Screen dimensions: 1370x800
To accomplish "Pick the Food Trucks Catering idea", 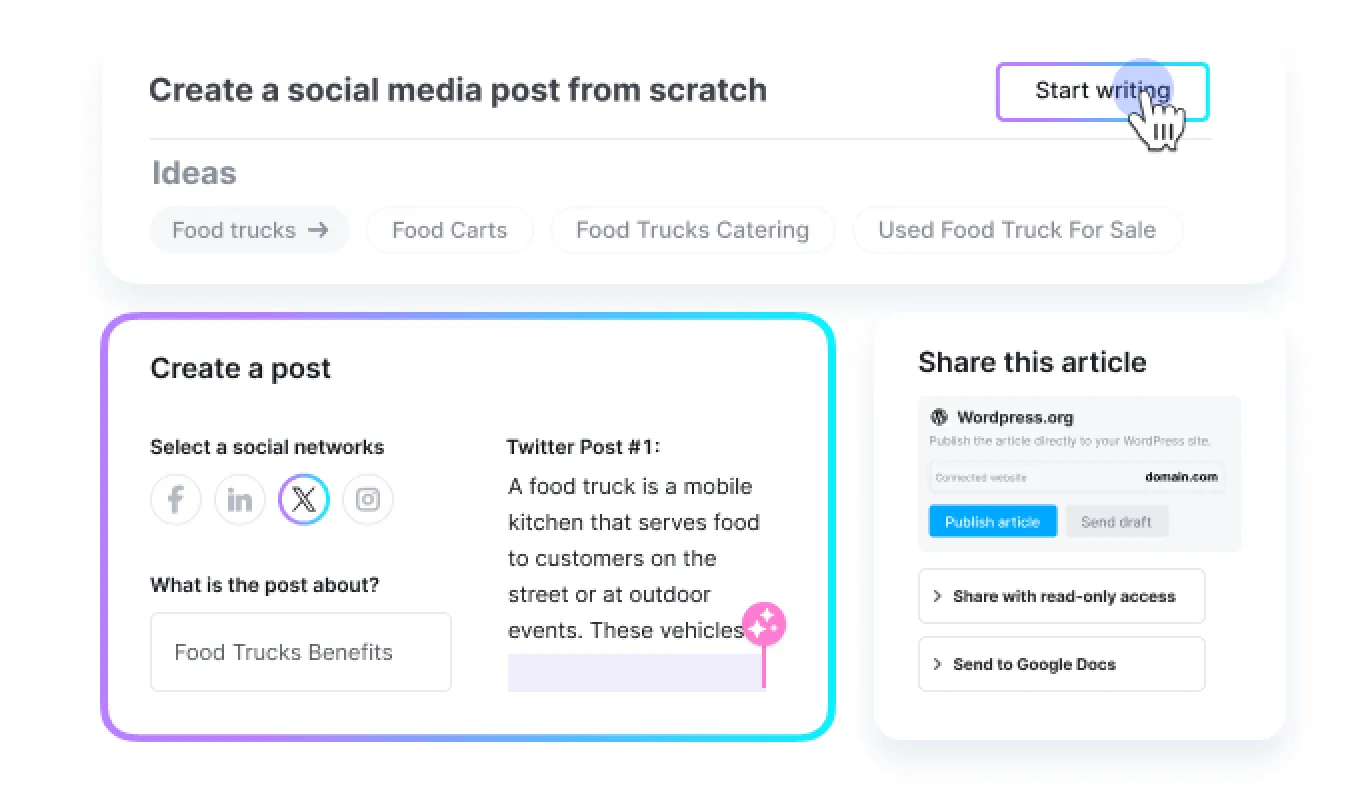I will (x=692, y=230).
